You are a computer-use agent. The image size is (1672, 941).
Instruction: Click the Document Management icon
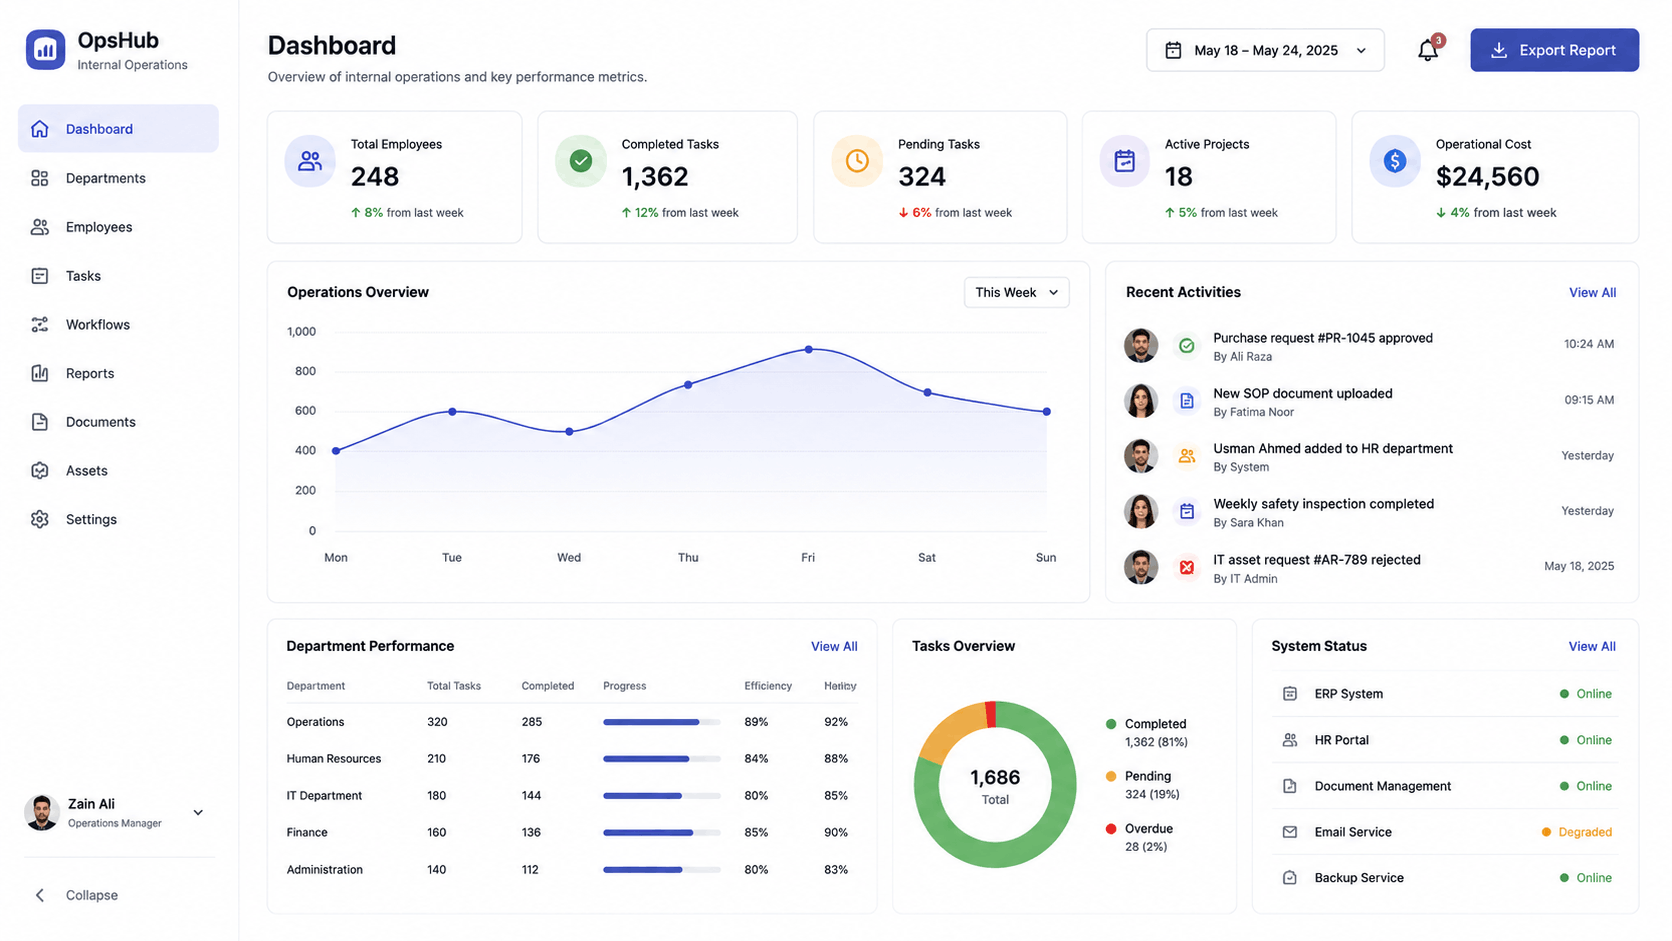tap(1290, 786)
